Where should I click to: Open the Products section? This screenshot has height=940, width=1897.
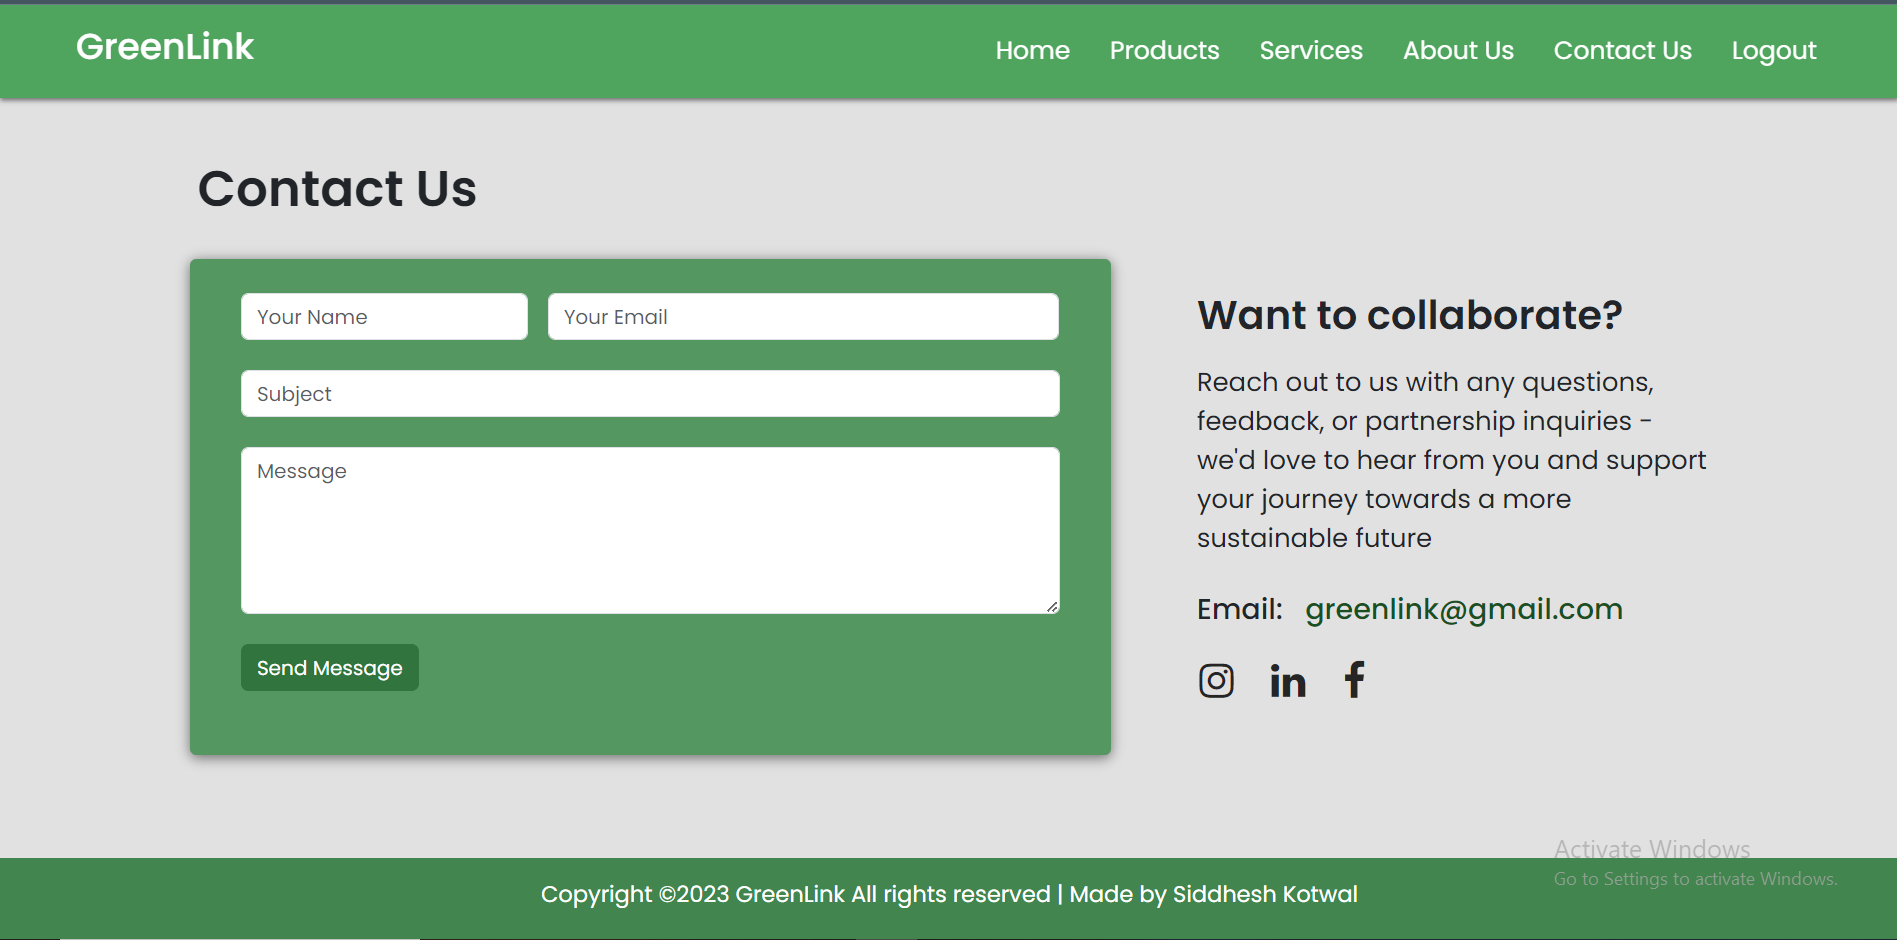click(1164, 50)
